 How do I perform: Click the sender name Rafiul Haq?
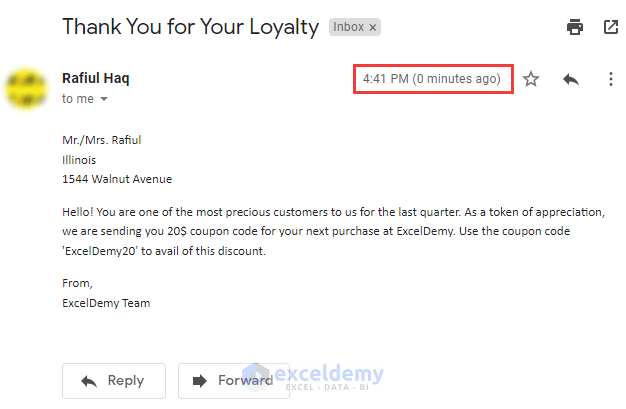[x=96, y=78]
